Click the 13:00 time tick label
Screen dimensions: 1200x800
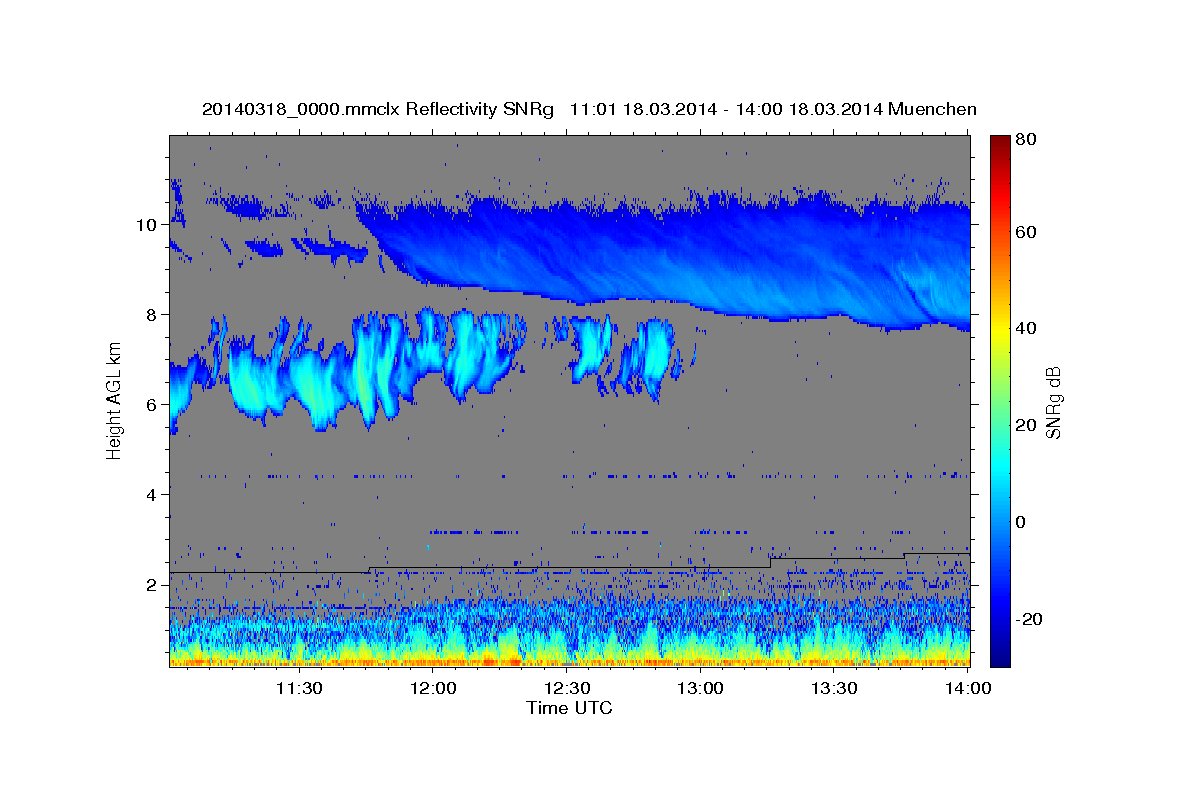click(701, 689)
